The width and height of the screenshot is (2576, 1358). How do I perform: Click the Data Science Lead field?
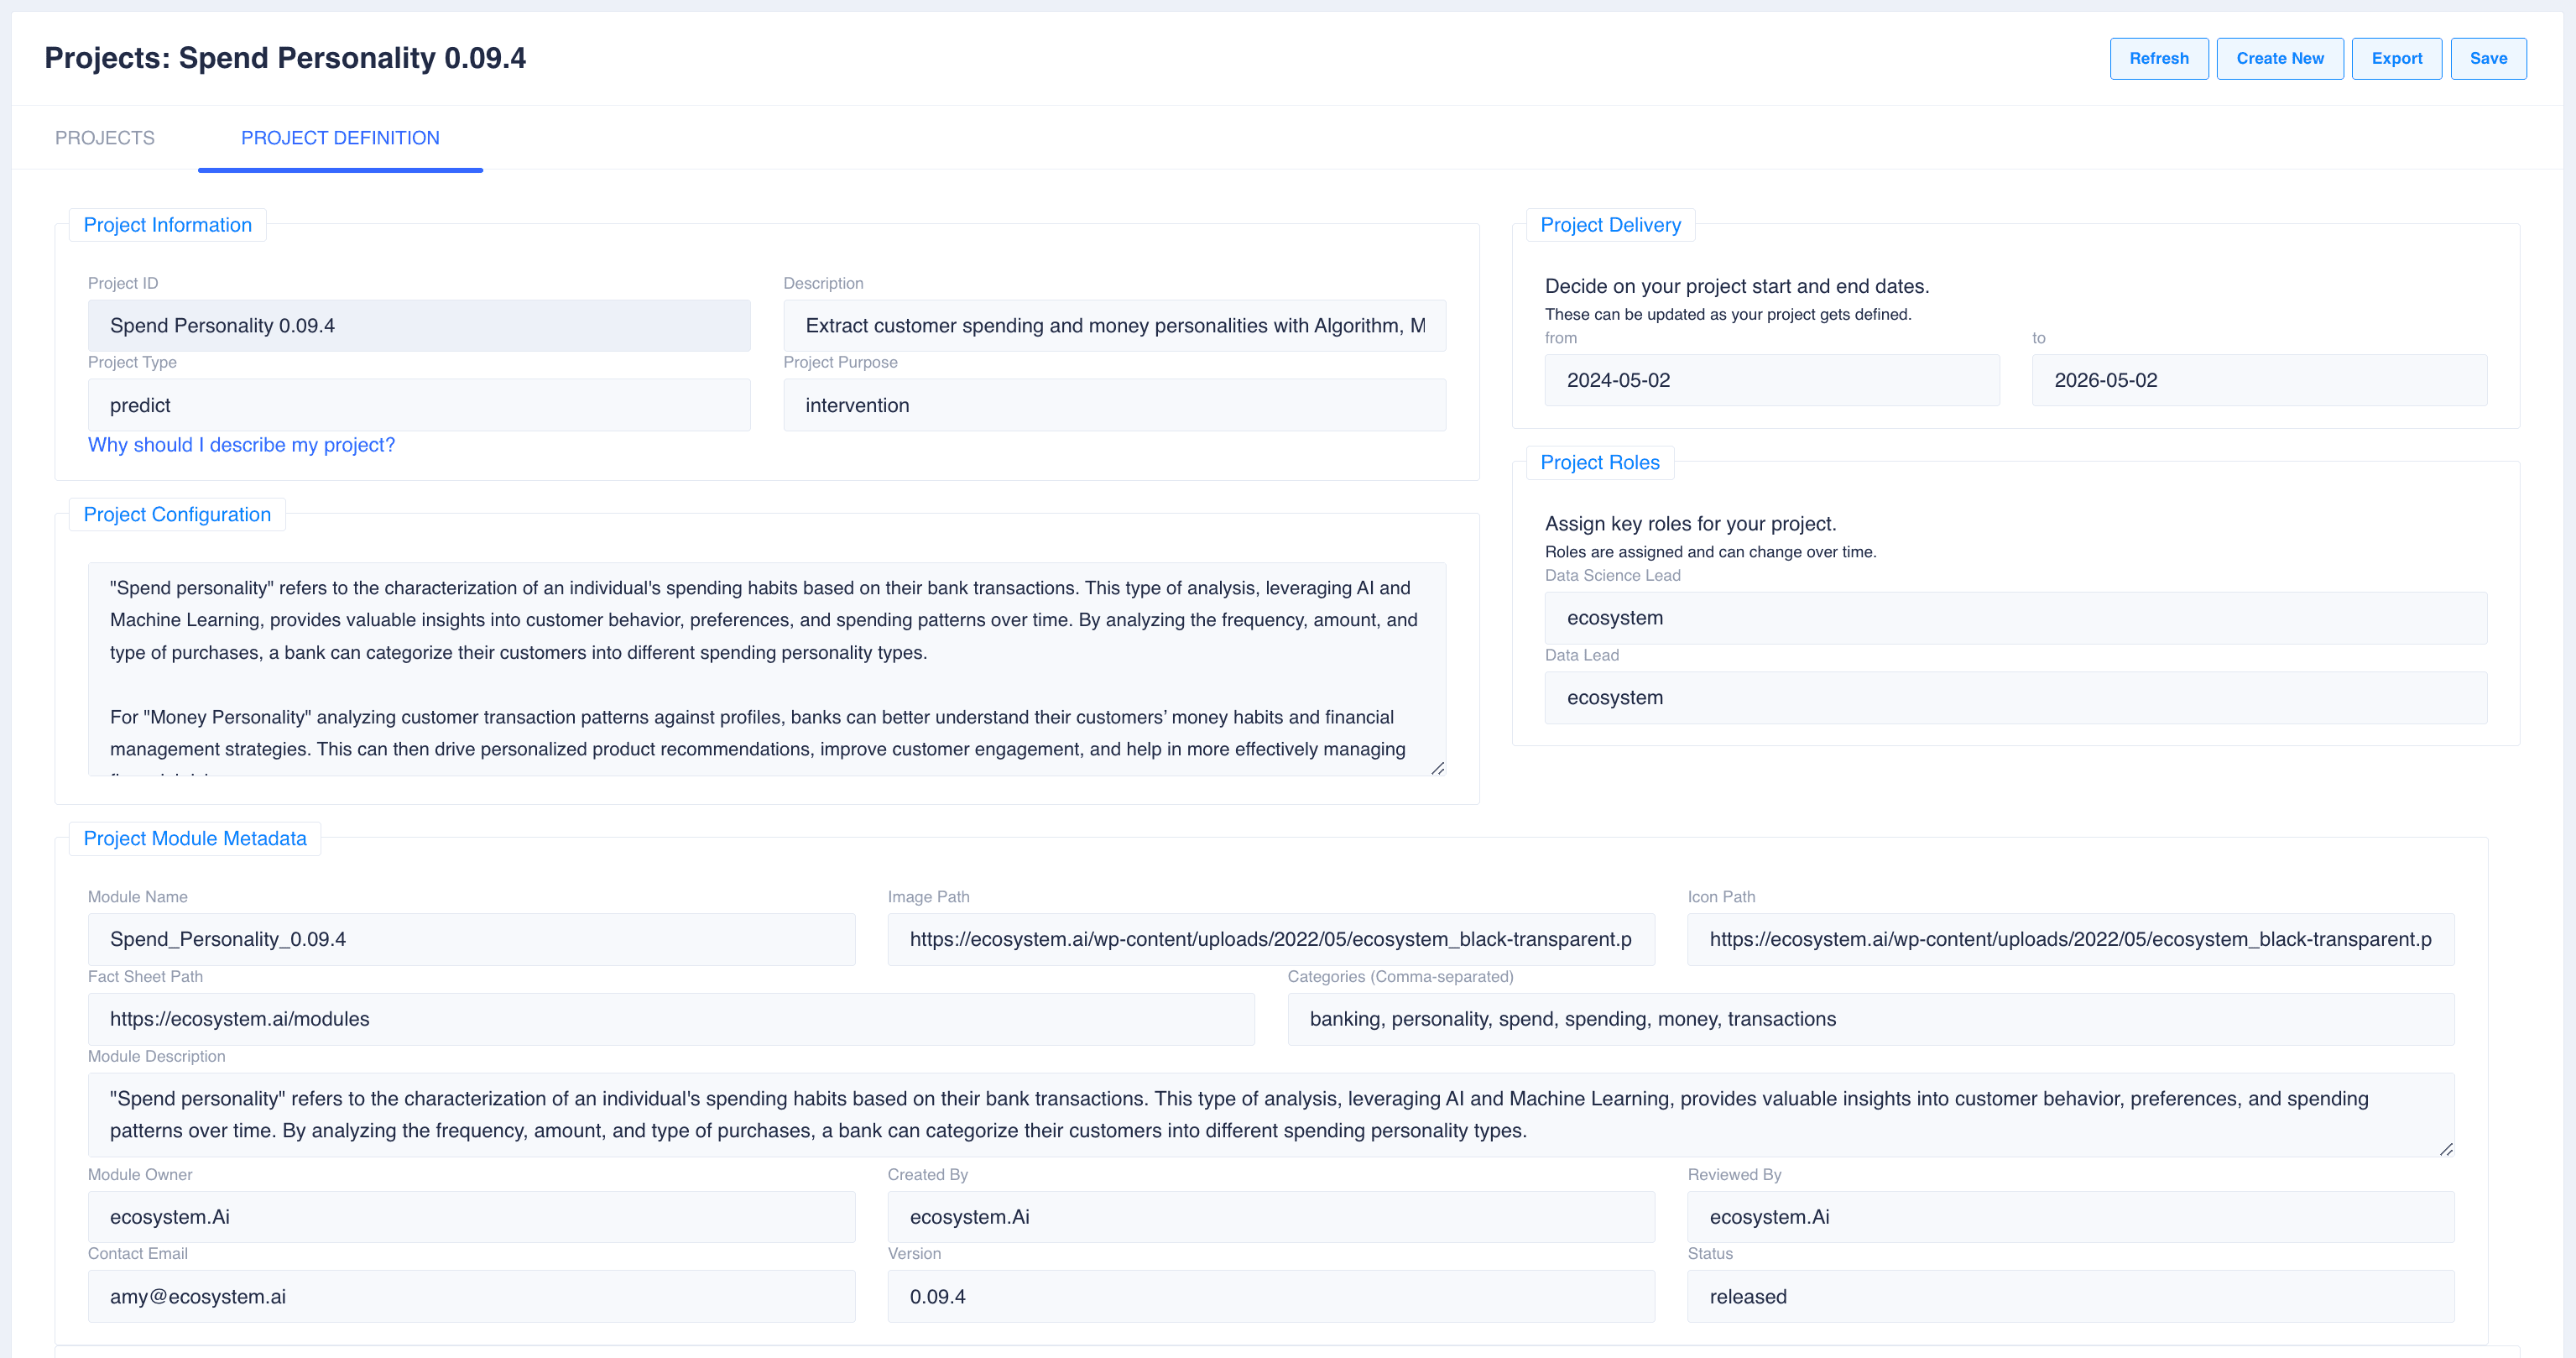(2015, 618)
